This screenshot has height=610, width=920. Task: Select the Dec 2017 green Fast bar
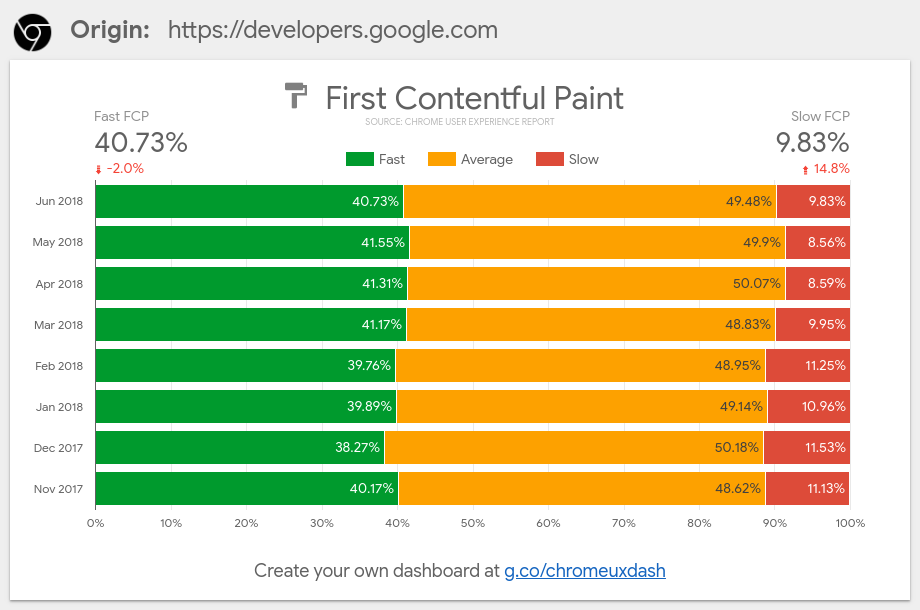point(240,447)
